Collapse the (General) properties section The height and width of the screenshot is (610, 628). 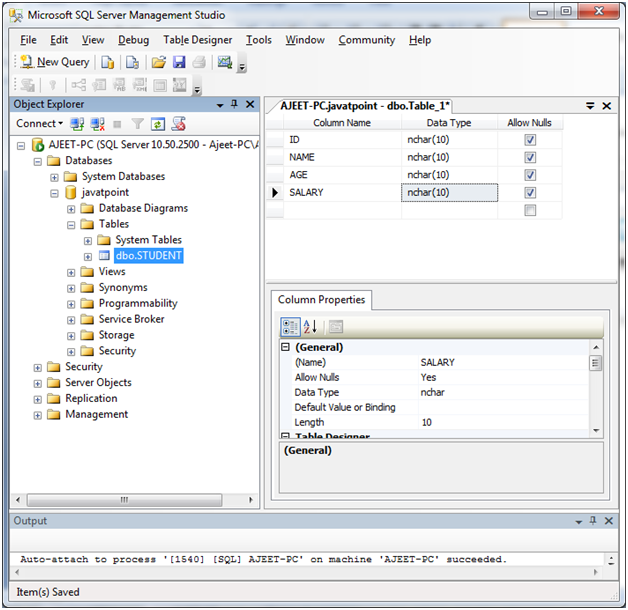[285, 347]
